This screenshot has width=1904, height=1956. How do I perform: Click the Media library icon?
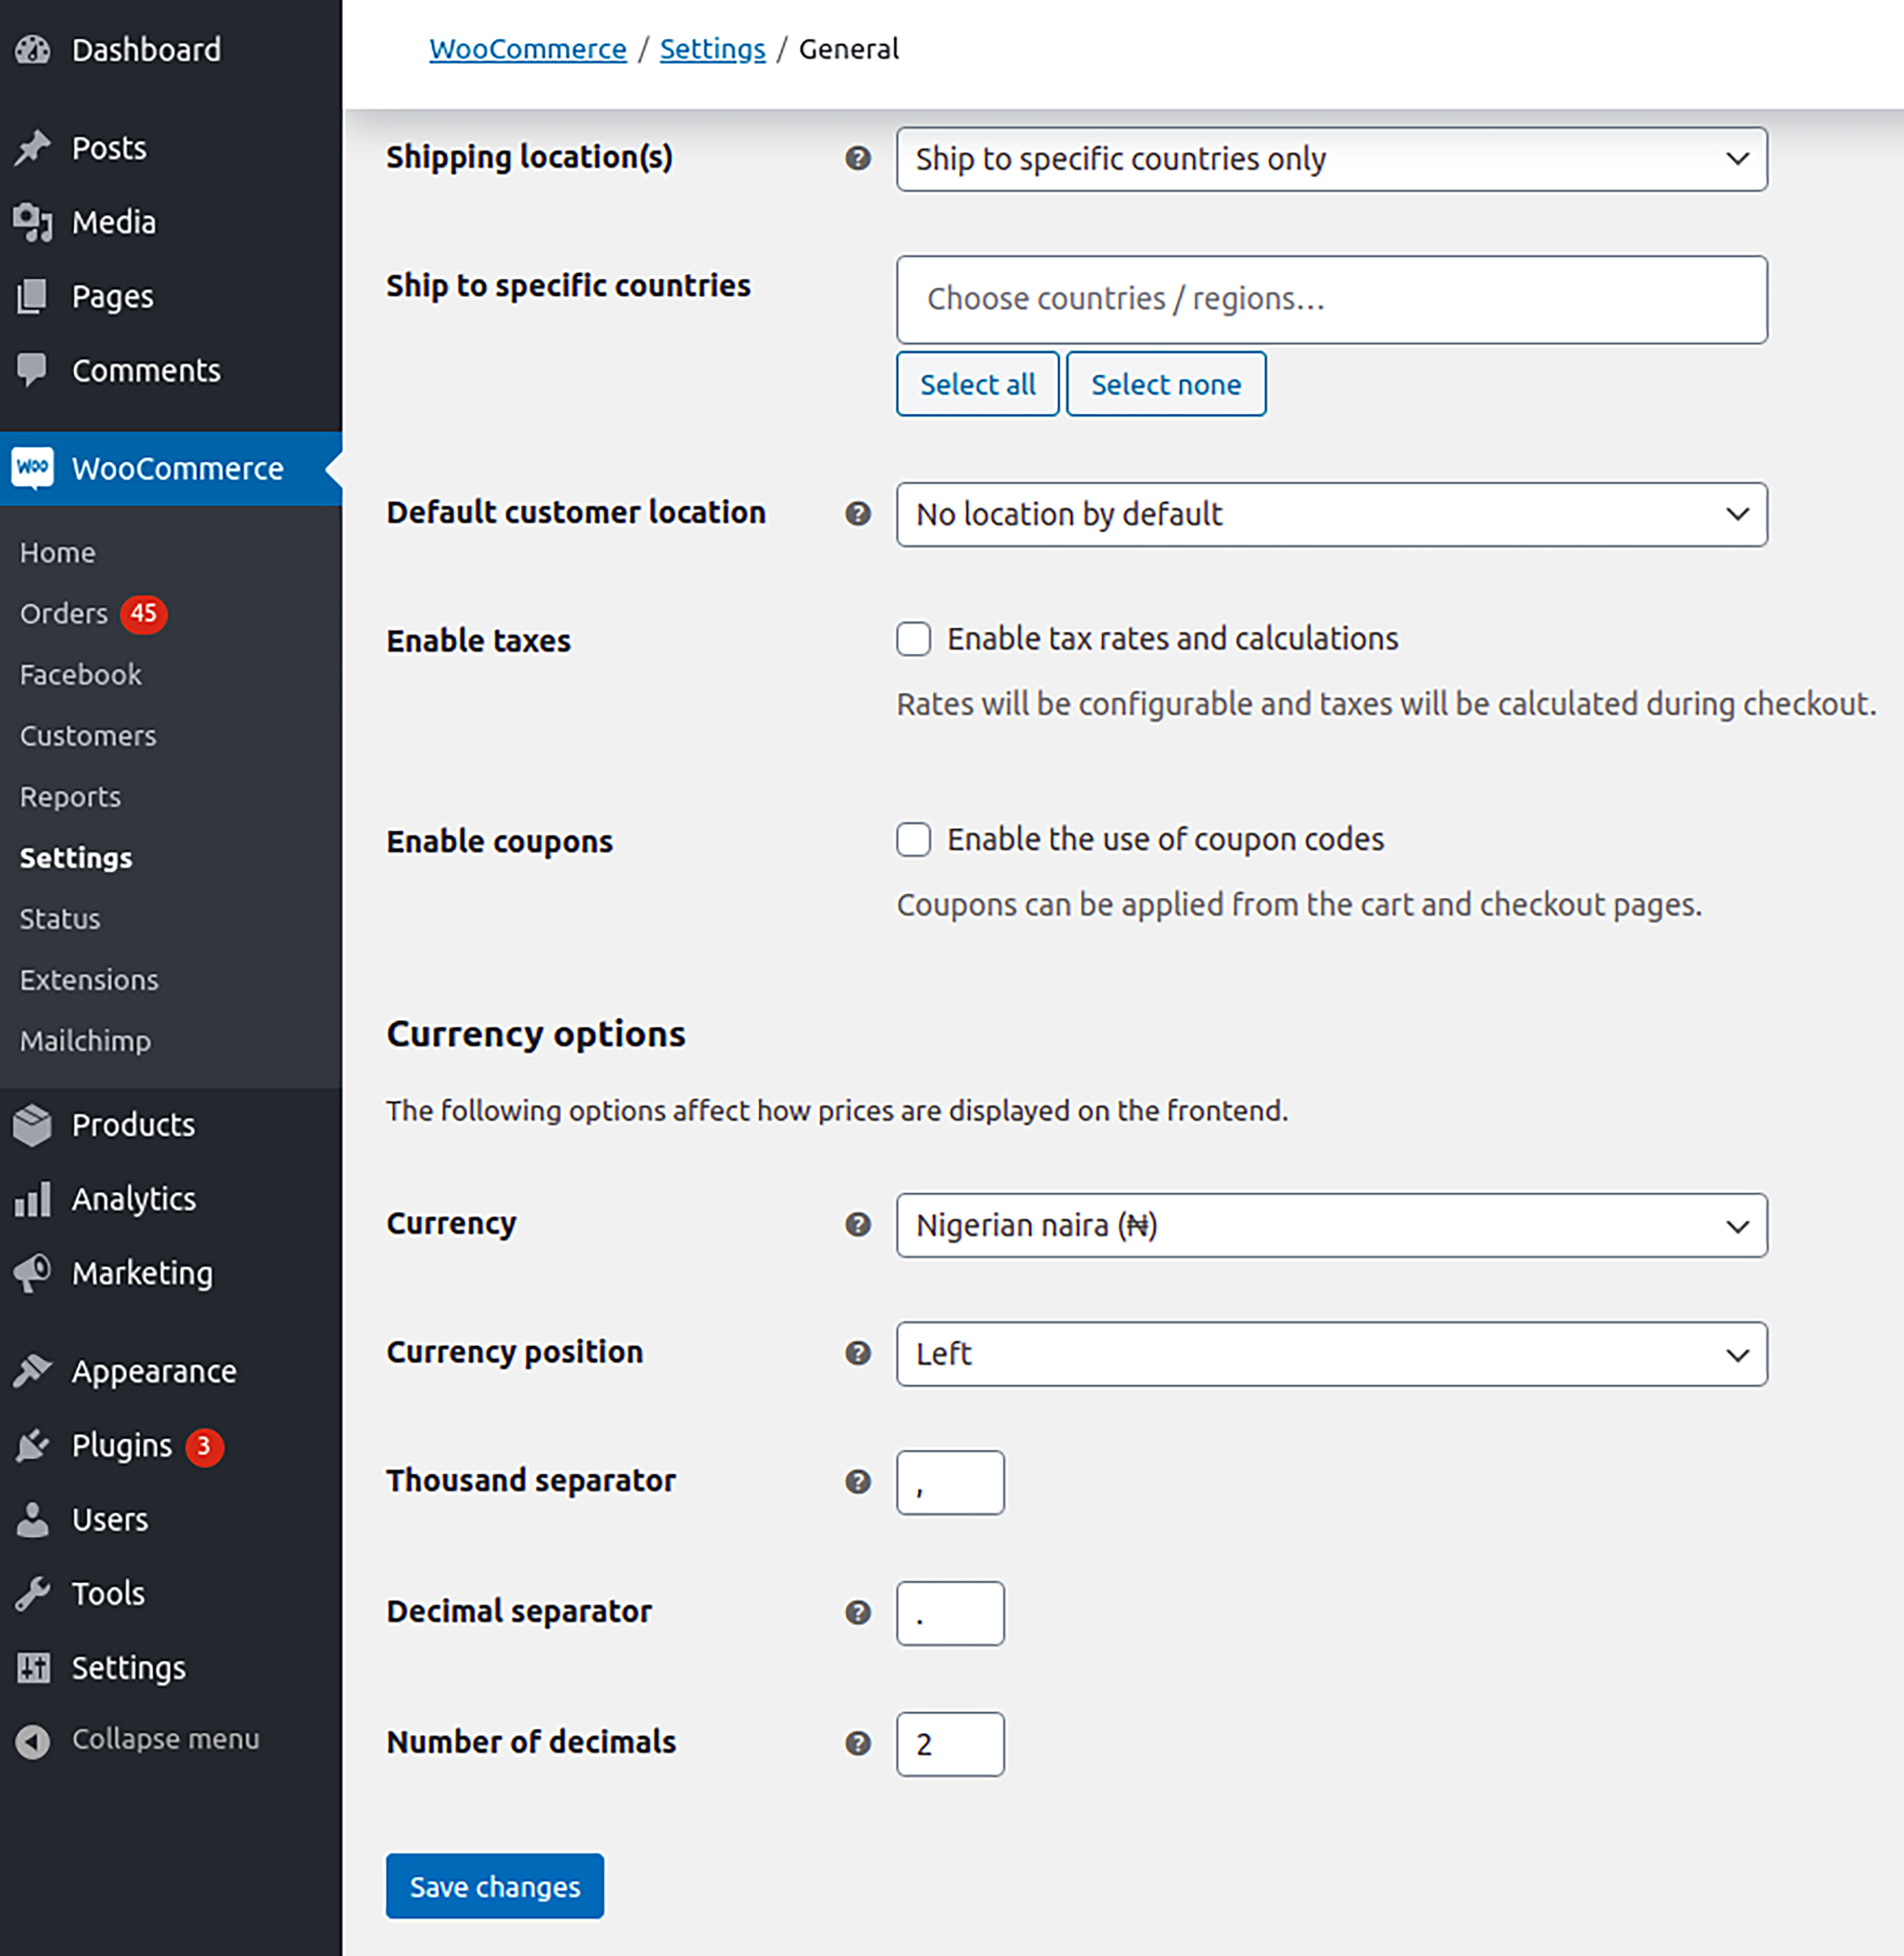tap(33, 222)
